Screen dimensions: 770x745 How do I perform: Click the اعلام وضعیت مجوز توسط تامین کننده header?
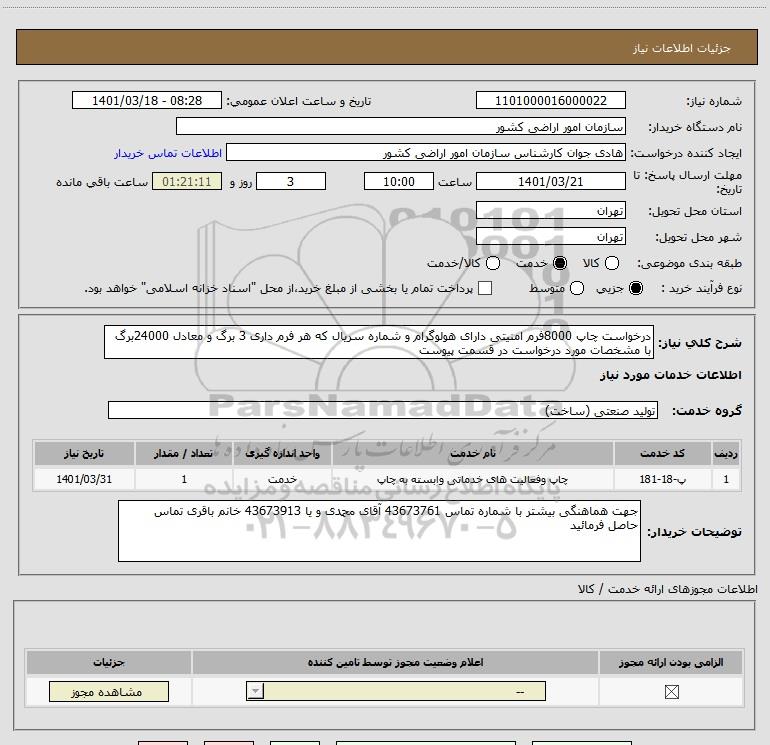[x=395, y=662]
